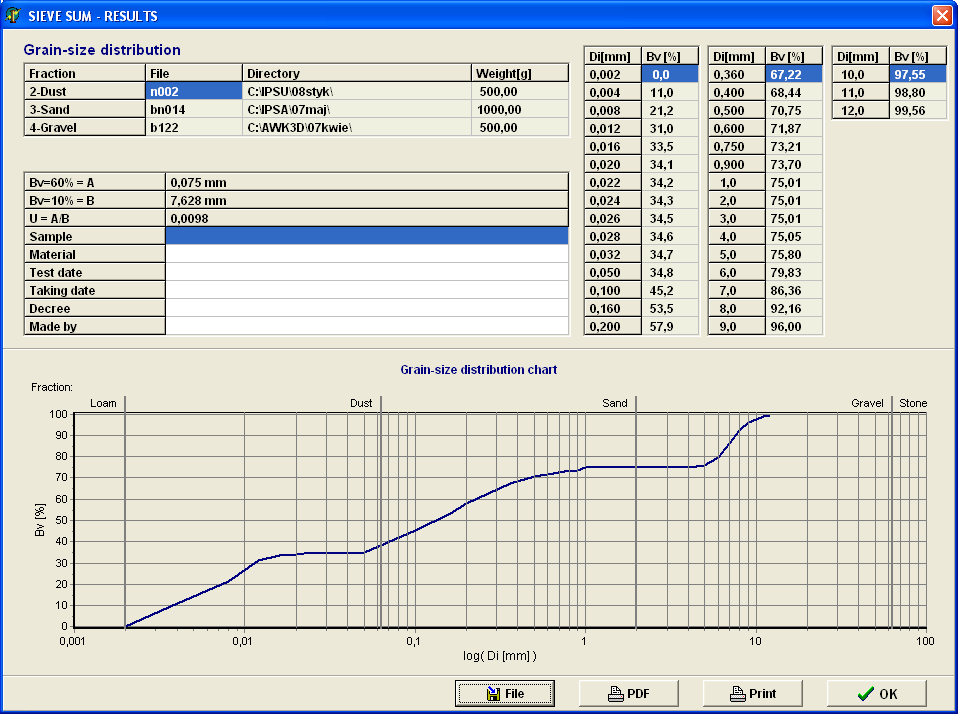958x714 pixels.
Task: Click the 'Fraction' column header
Action: pyautogui.click(x=84, y=73)
